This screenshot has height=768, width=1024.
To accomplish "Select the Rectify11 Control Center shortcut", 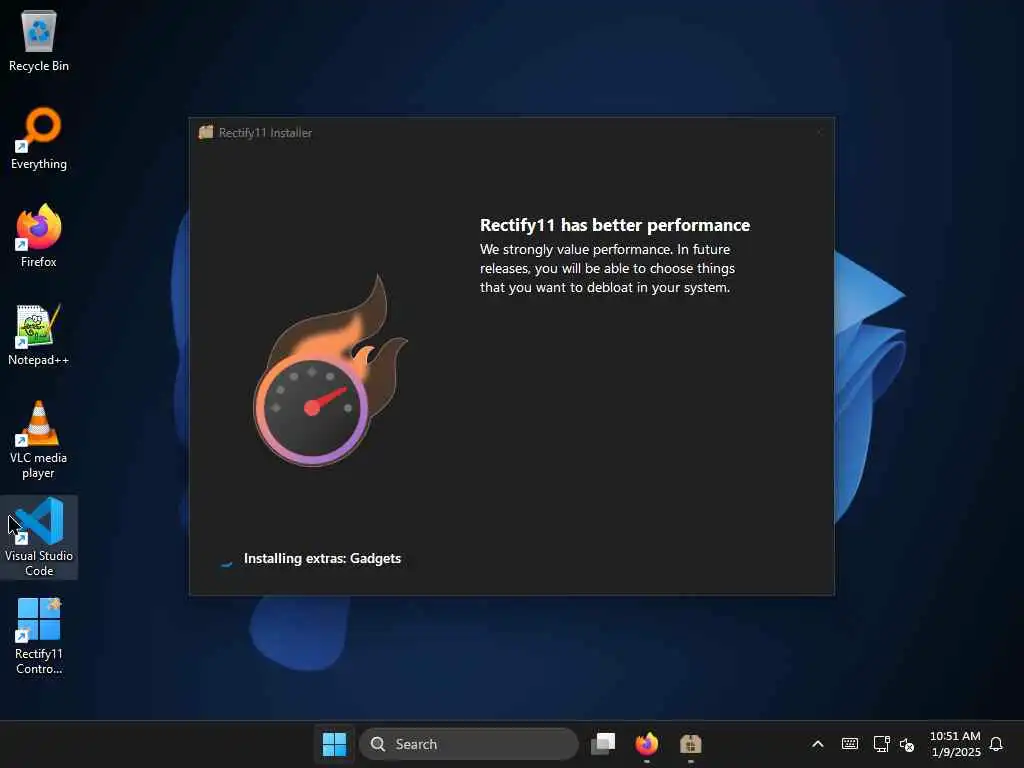I will pyautogui.click(x=39, y=636).
